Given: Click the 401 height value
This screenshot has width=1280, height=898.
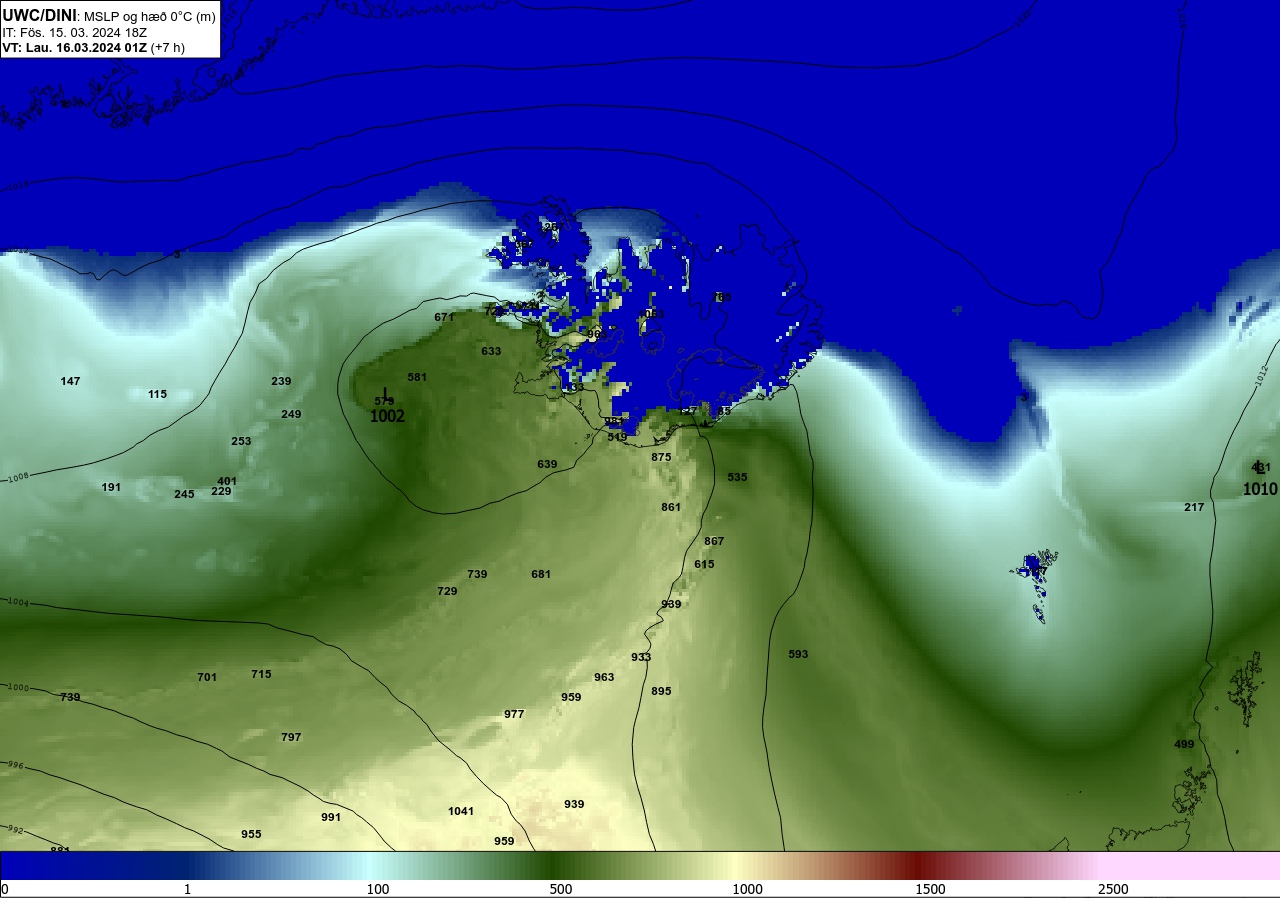Looking at the screenshot, I should click(227, 481).
